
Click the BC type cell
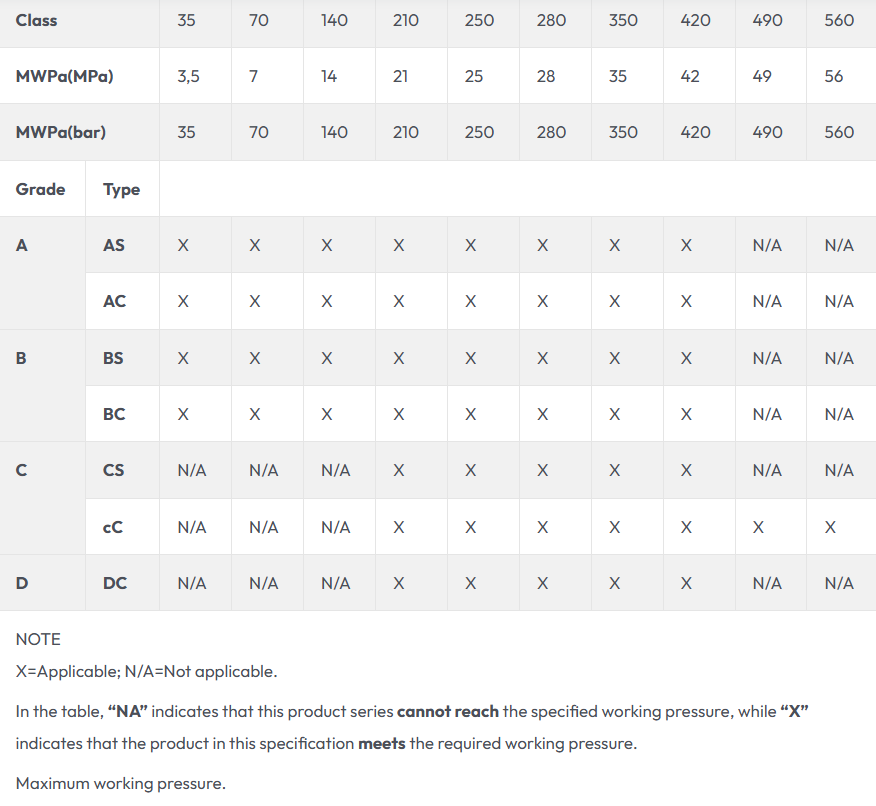[114, 414]
